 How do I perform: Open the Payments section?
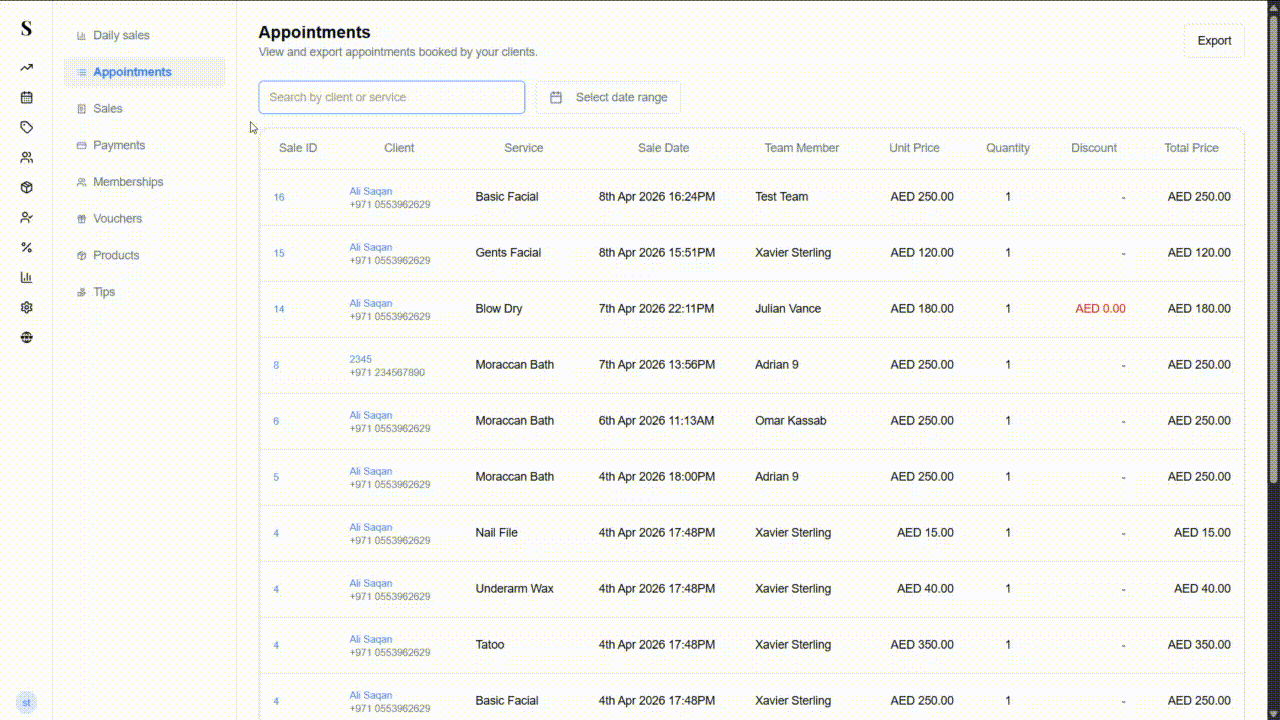pyautogui.click(x=117, y=145)
